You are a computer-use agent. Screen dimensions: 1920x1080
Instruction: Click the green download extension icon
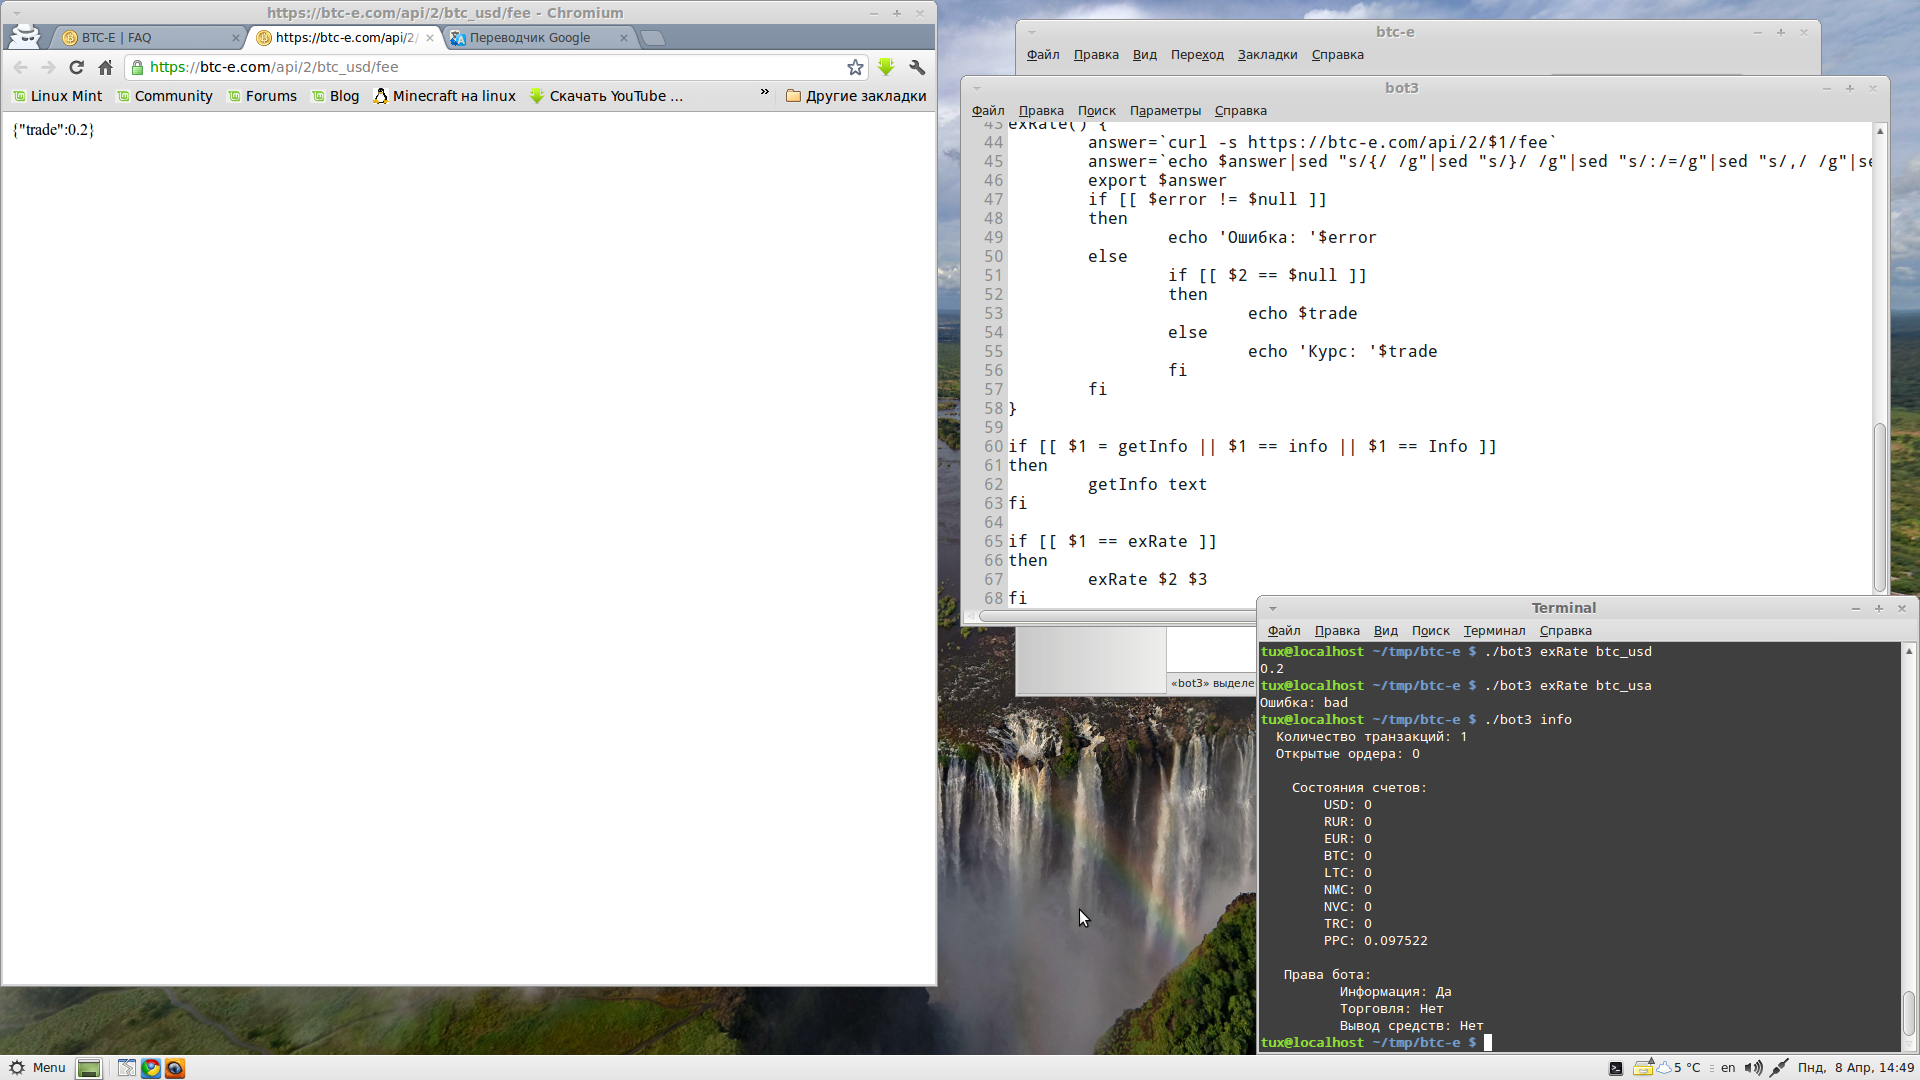pos(886,67)
